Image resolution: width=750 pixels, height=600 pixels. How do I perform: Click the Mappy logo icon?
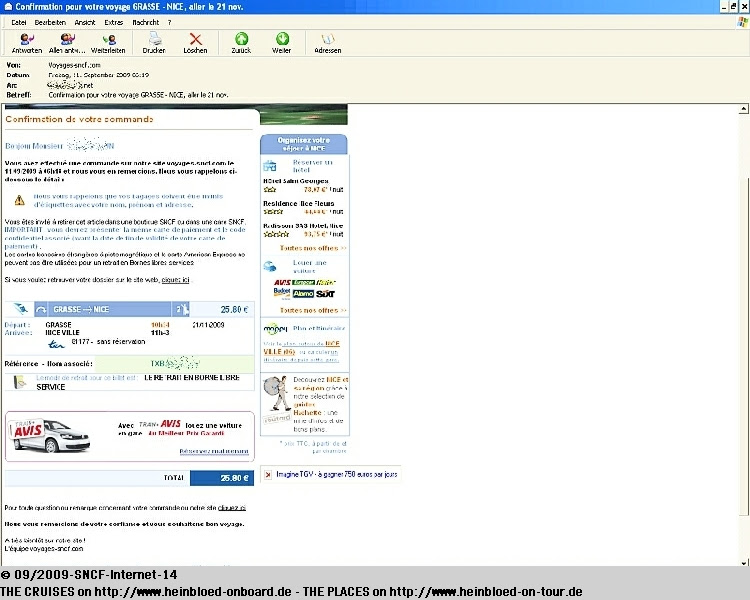click(x=275, y=329)
